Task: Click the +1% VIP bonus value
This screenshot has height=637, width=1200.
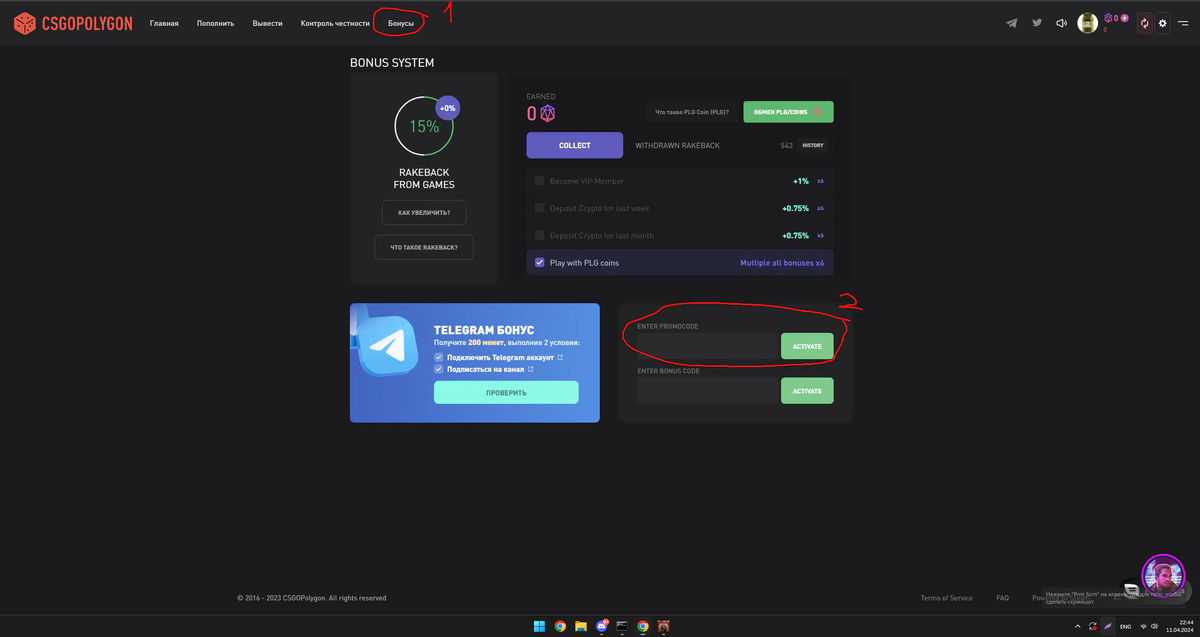Action: 801,181
